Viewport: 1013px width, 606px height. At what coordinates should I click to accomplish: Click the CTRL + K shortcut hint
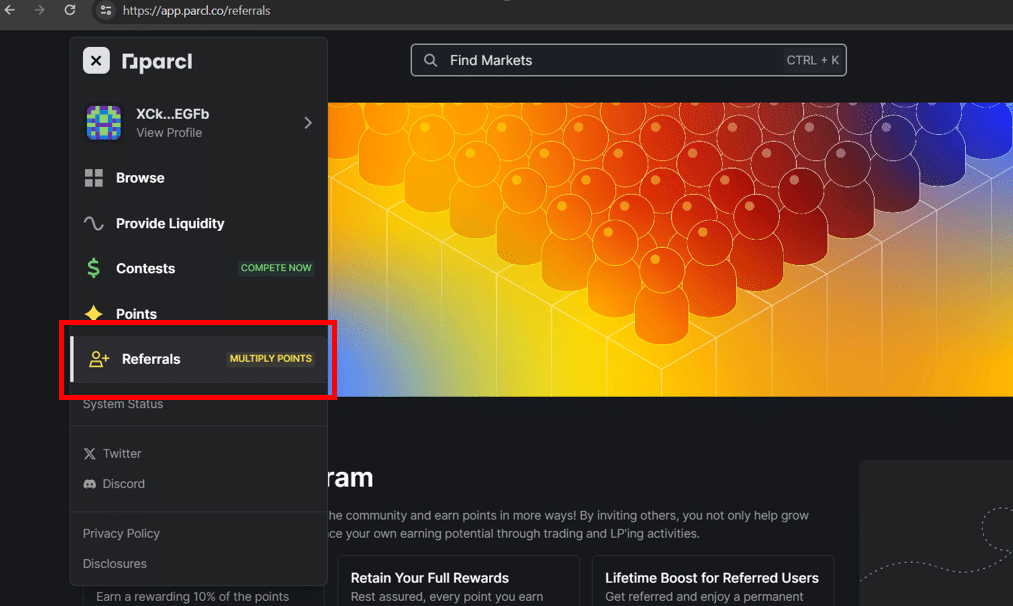[x=813, y=60]
